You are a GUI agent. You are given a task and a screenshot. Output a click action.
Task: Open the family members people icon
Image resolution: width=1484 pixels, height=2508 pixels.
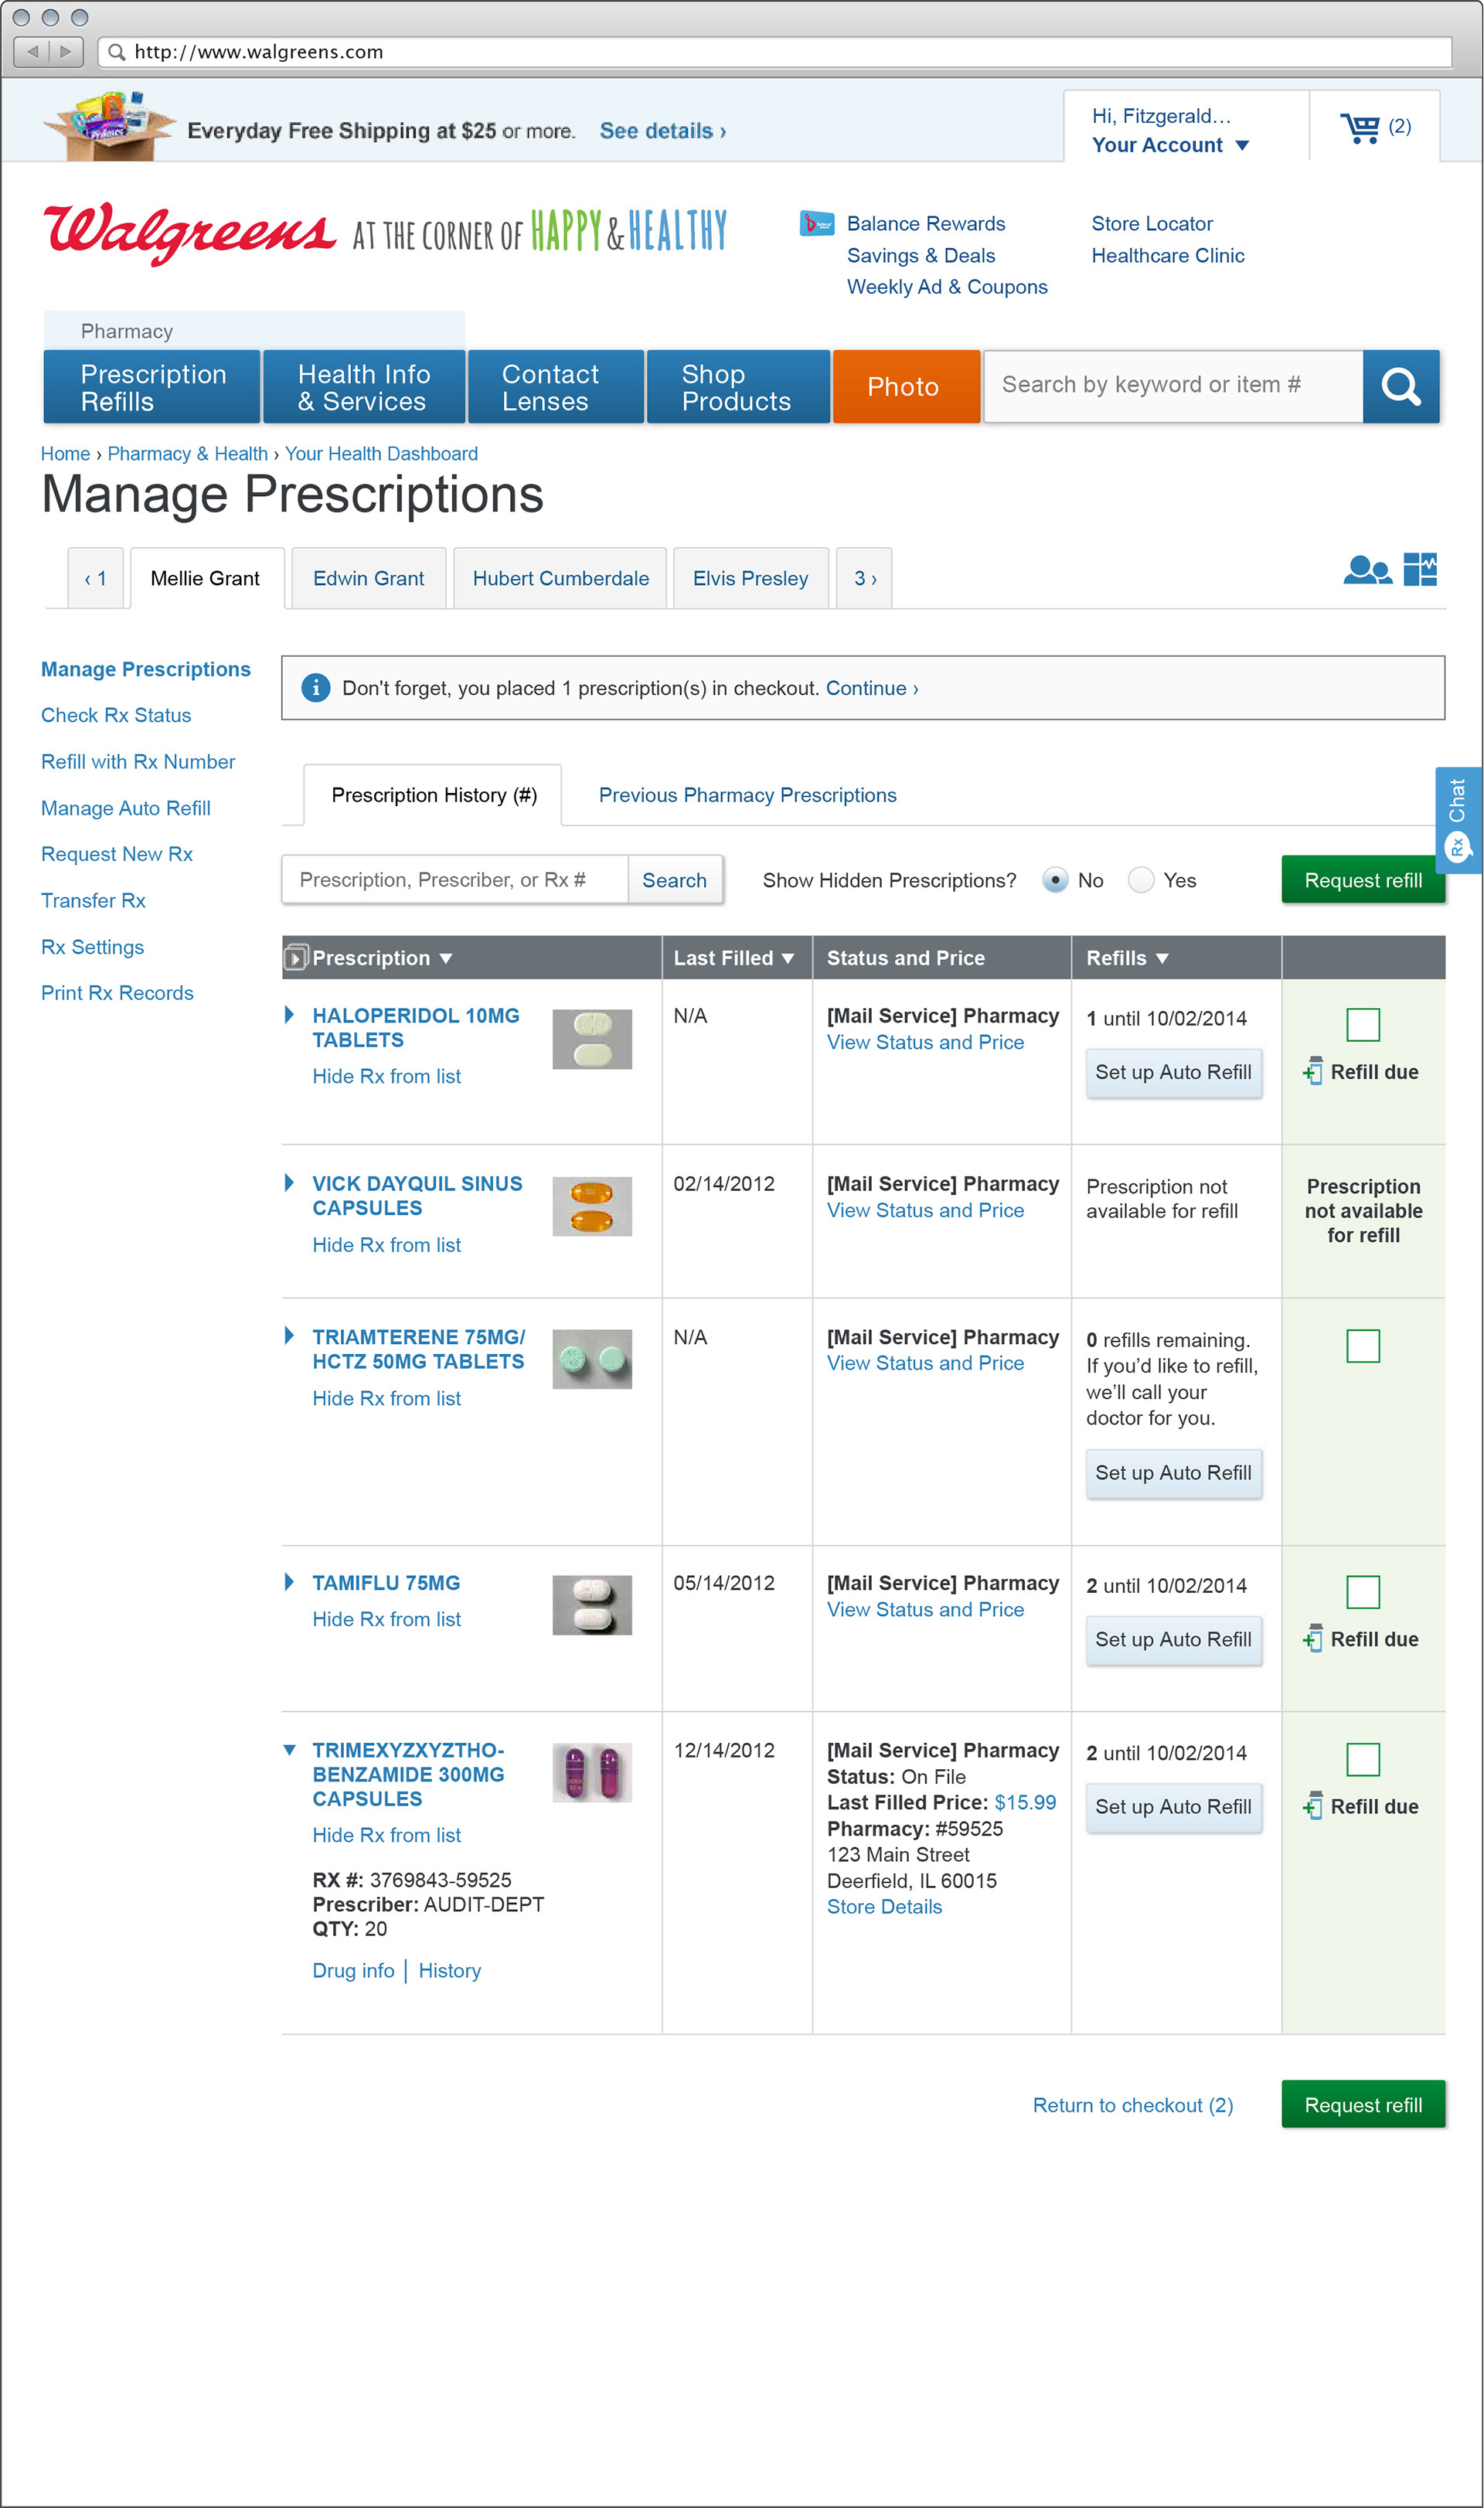coord(1367,570)
